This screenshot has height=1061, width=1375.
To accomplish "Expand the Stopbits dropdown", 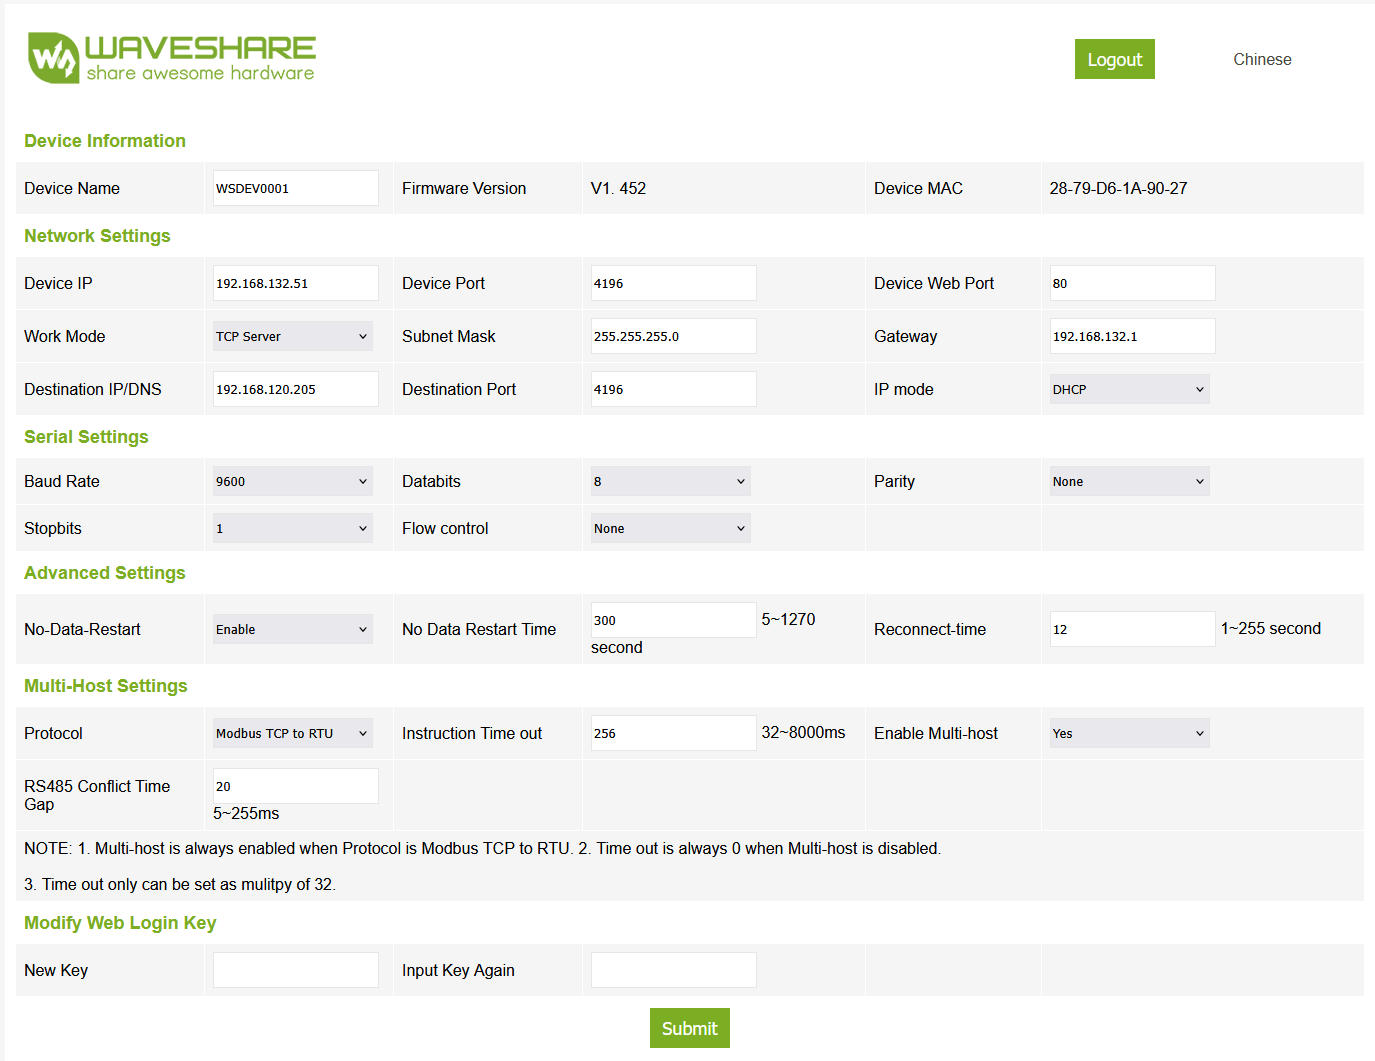I will point(292,528).
